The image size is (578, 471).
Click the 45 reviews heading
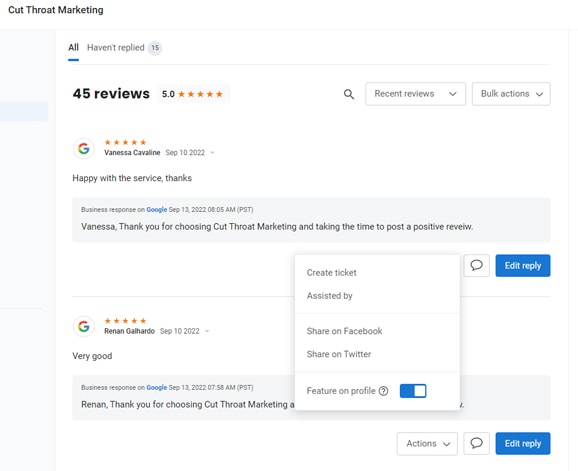[111, 94]
